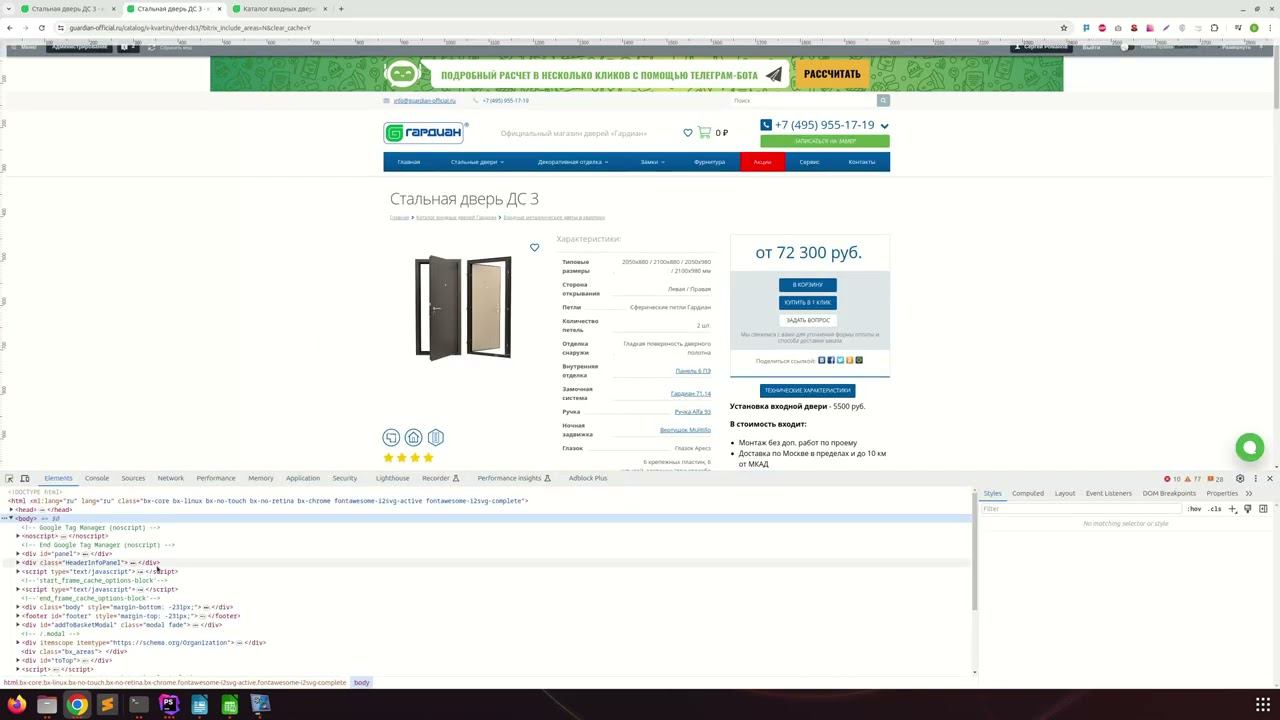Click the green chat widget bubble
The width and height of the screenshot is (1280, 720).
[1249, 447]
